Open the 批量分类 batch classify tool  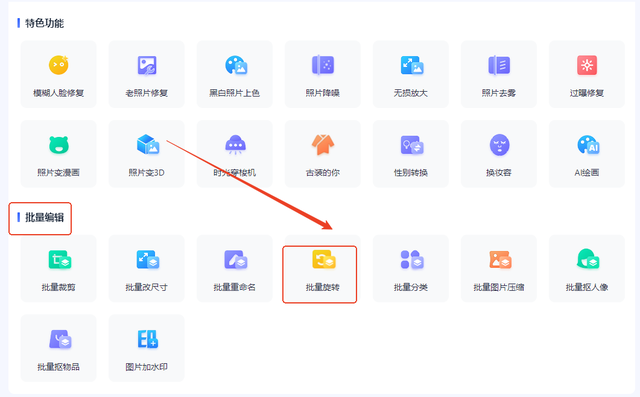coord(411,268)
